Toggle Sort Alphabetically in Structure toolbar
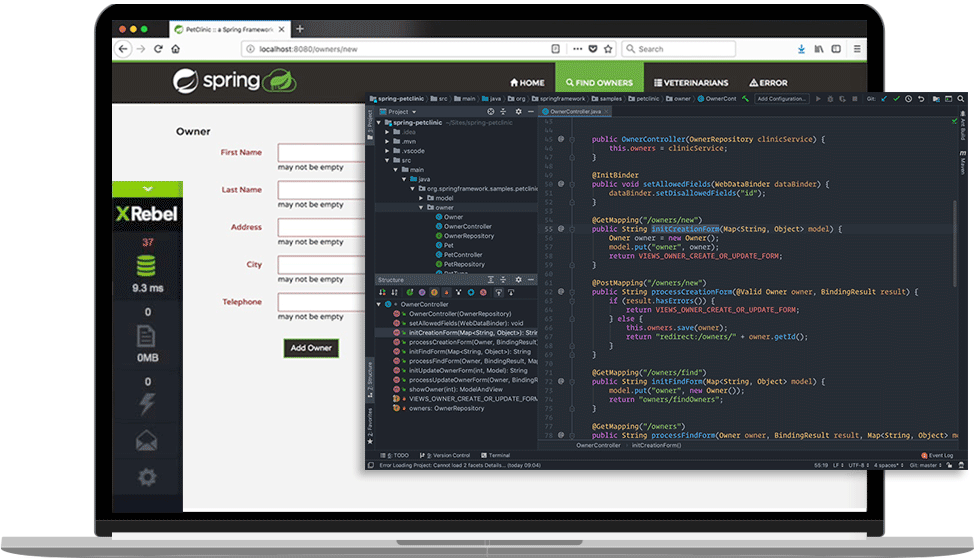Viewport: 975px width, 558px height. coord(394,292)
